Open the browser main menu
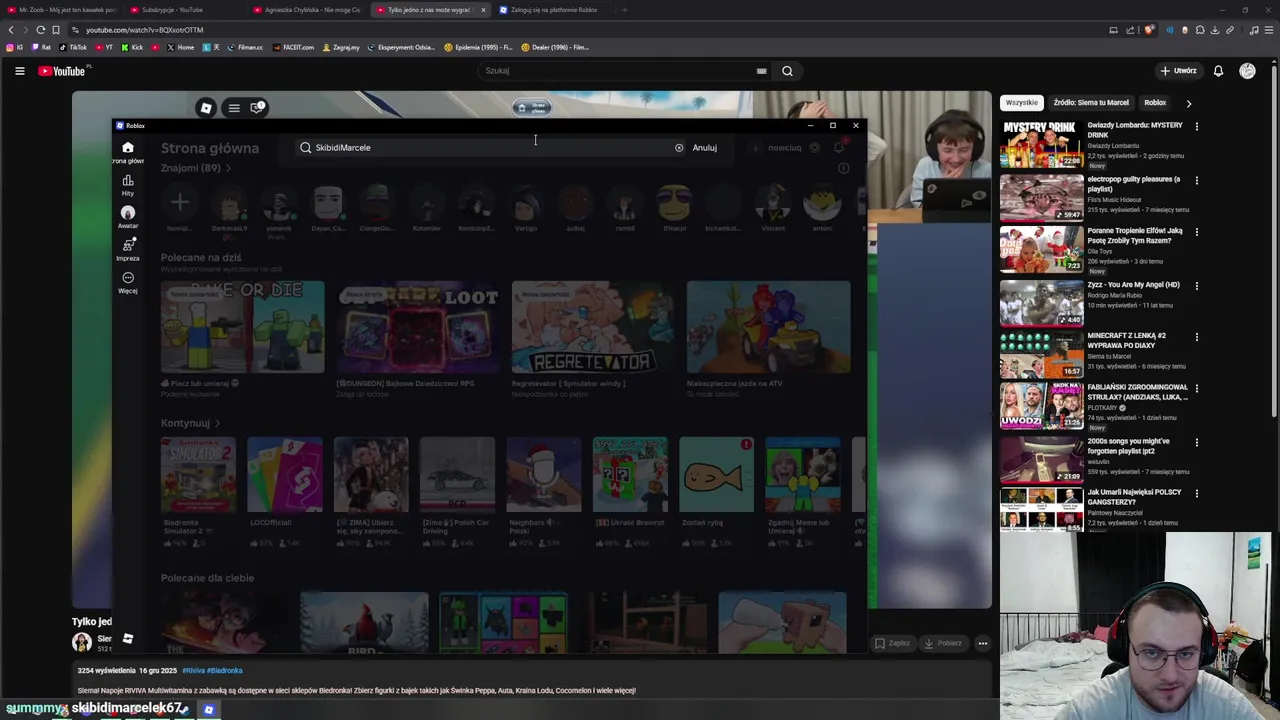This screenshot has height=720, width=1280. [1269, 30]
